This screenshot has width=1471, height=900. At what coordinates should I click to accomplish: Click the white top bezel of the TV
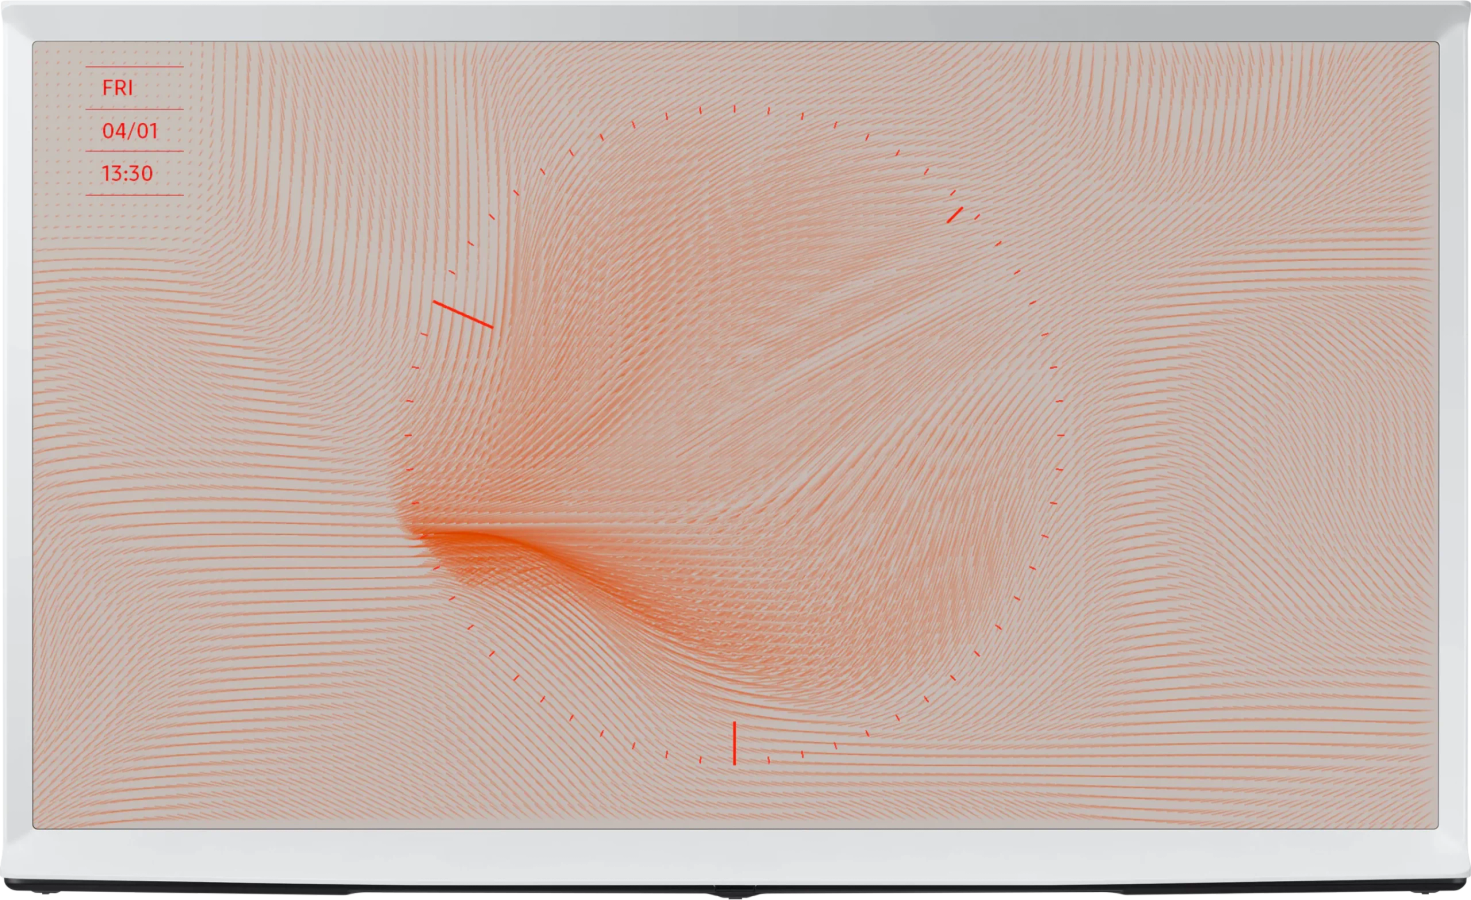(735, 20)
